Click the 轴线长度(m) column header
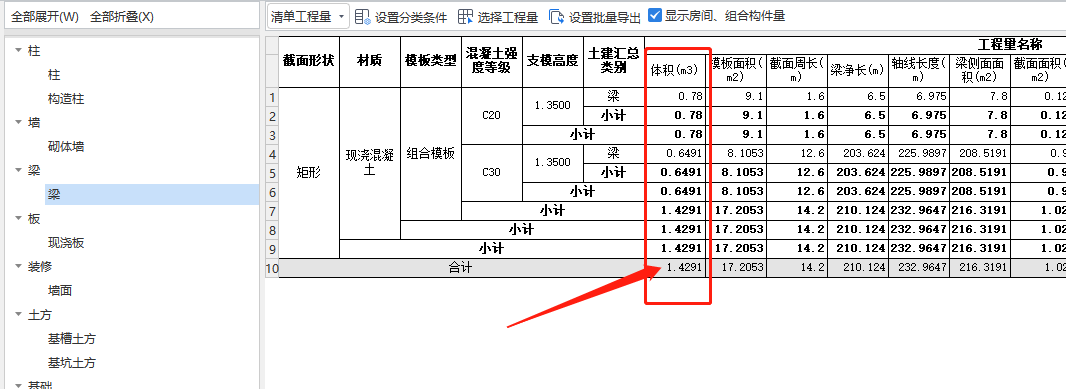This screenshot has width=1066, height=389. (918, 70)
